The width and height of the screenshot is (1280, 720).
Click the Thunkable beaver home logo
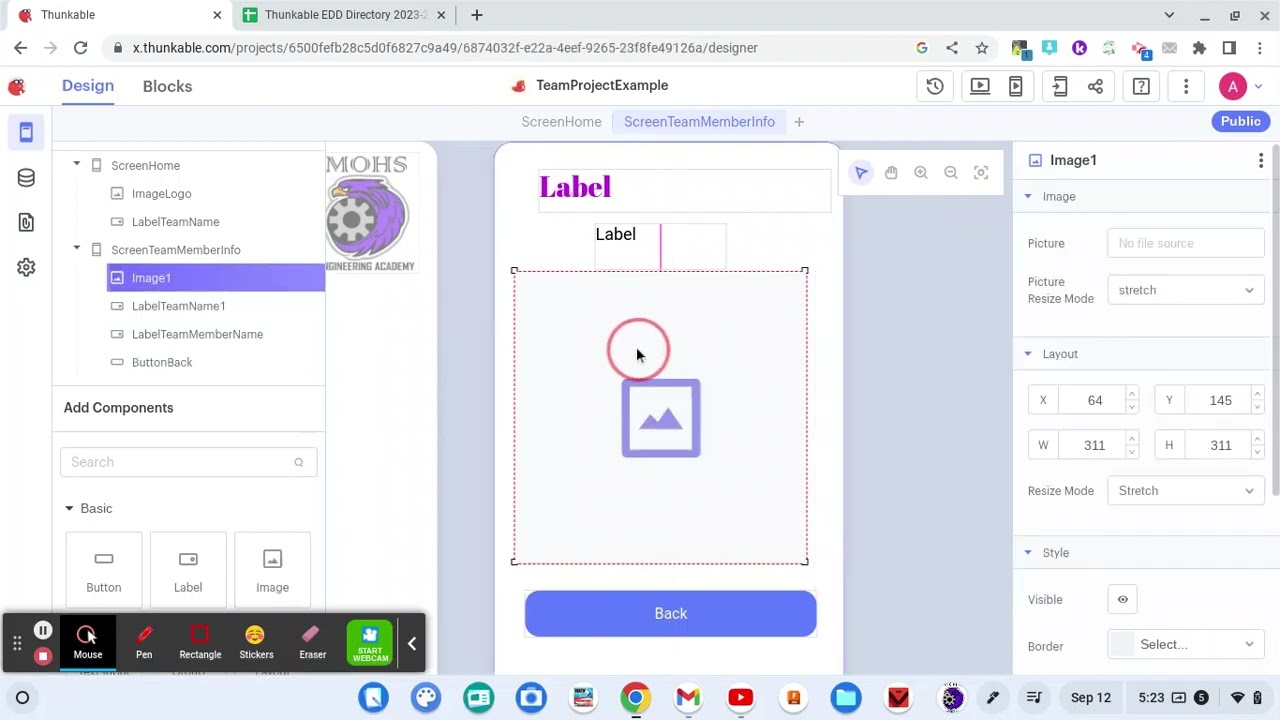[16, 87]
